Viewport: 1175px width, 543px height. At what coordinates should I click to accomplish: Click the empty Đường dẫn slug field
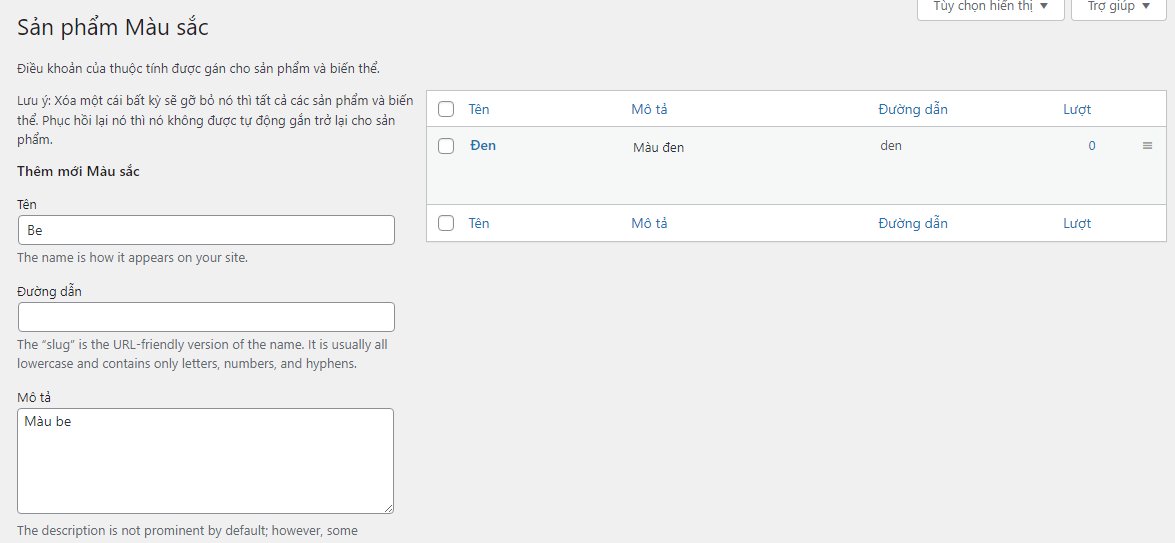pyautogui.click(x=206, y=317)
